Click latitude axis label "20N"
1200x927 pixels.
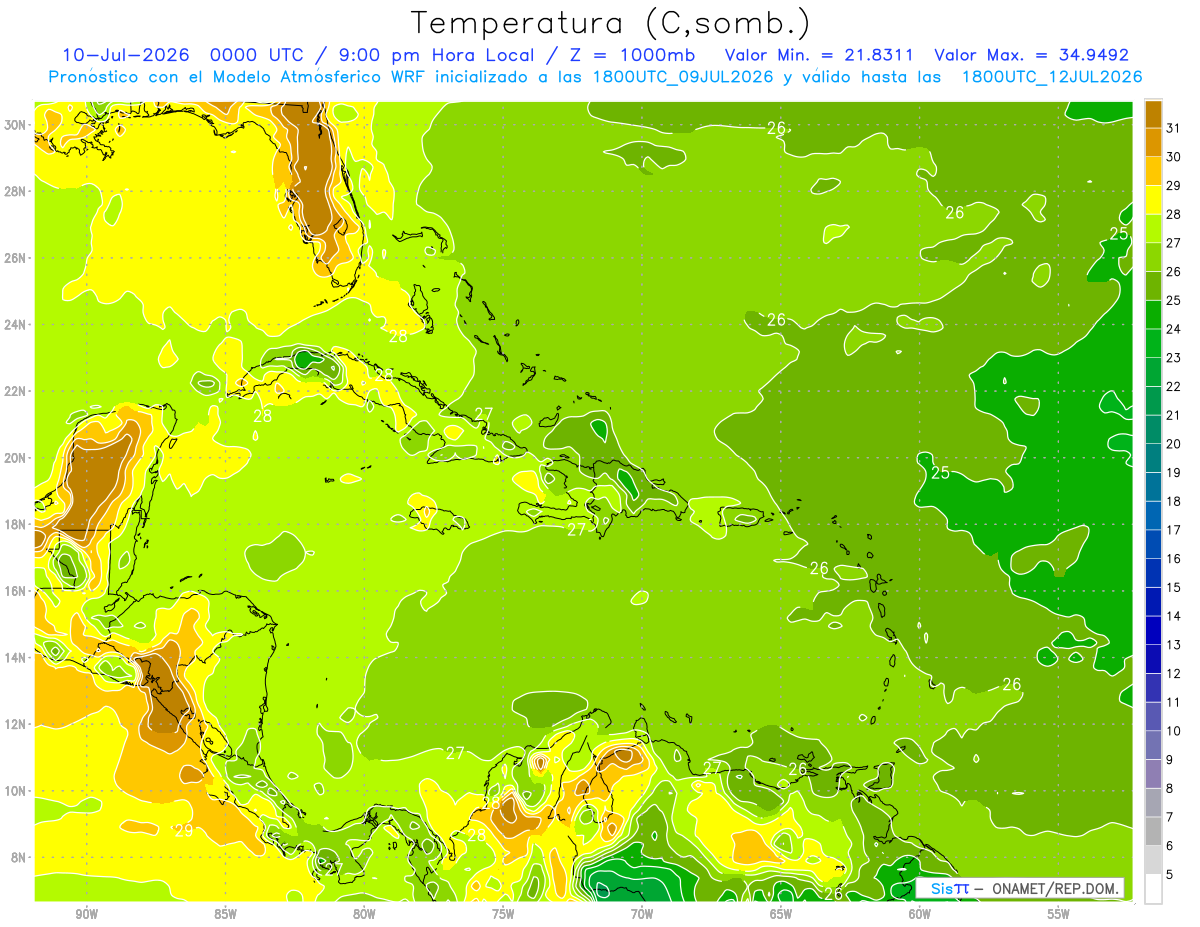pos(15,458)
